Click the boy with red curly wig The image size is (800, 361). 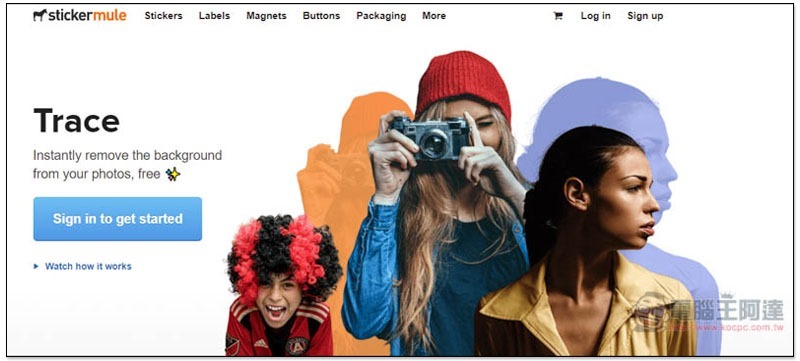tap(283, 286)
